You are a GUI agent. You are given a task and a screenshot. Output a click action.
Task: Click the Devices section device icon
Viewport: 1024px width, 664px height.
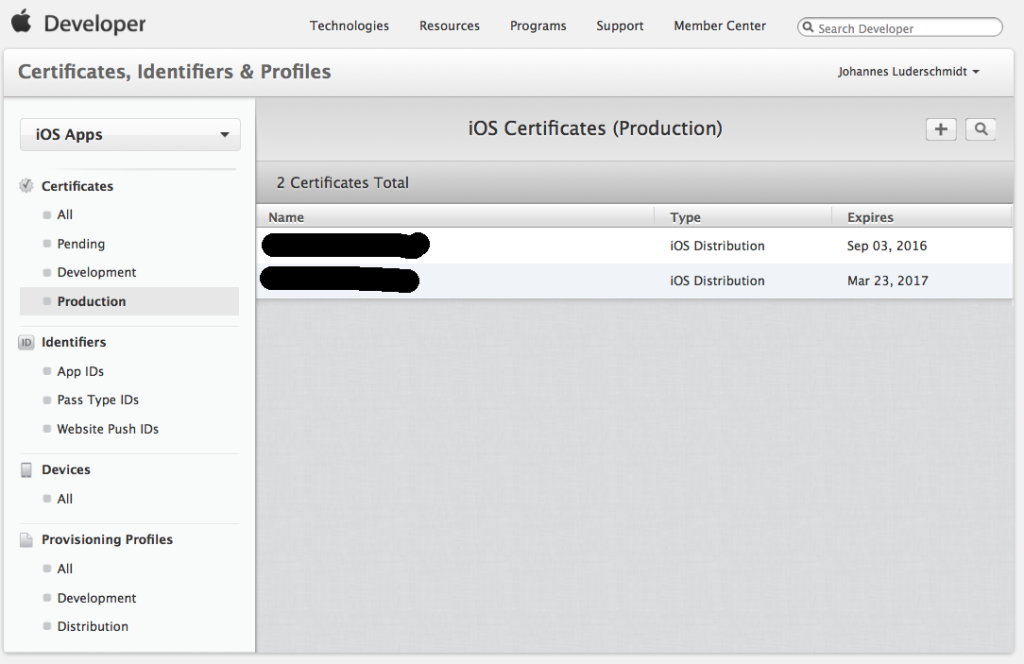click(26, 470)
